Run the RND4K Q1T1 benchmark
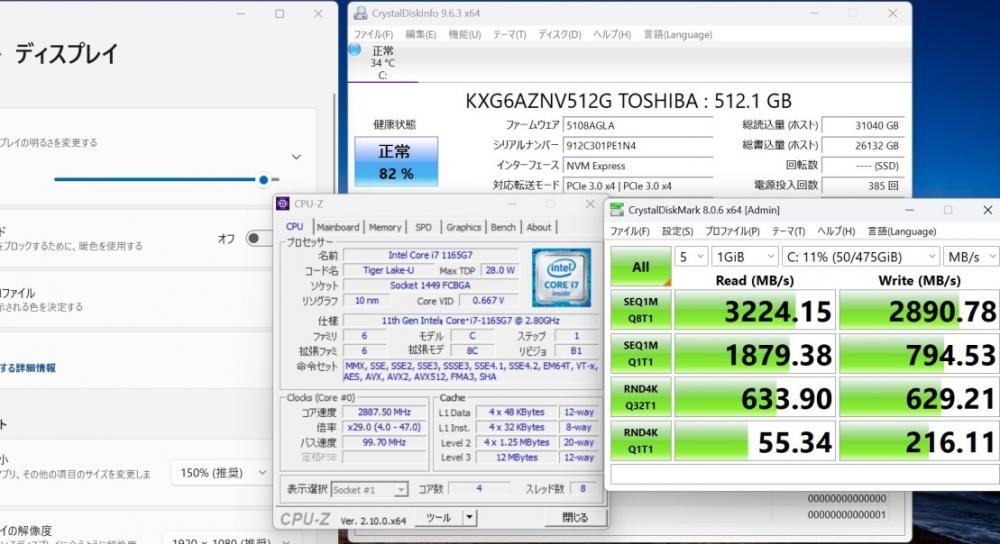Viewport: 1000px width, 544px height. coord(640,440)
